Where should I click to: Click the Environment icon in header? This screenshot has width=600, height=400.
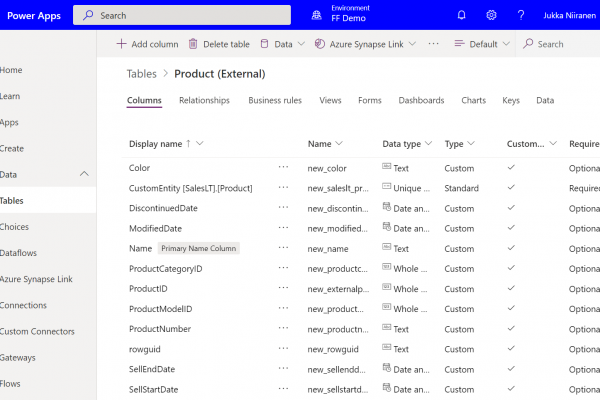click(x=316, y=15)
